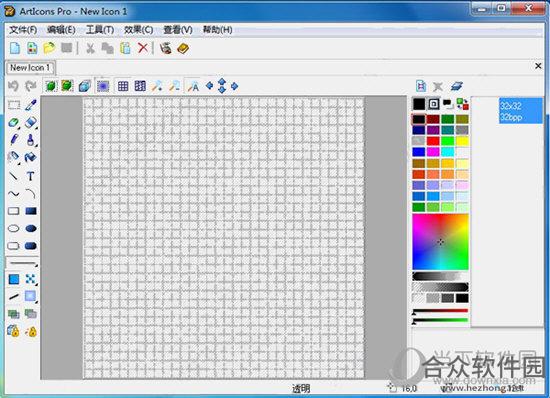550x398 pixels.
Task: Pick the eyedropper color picker tool
Action: pos(31,105)
